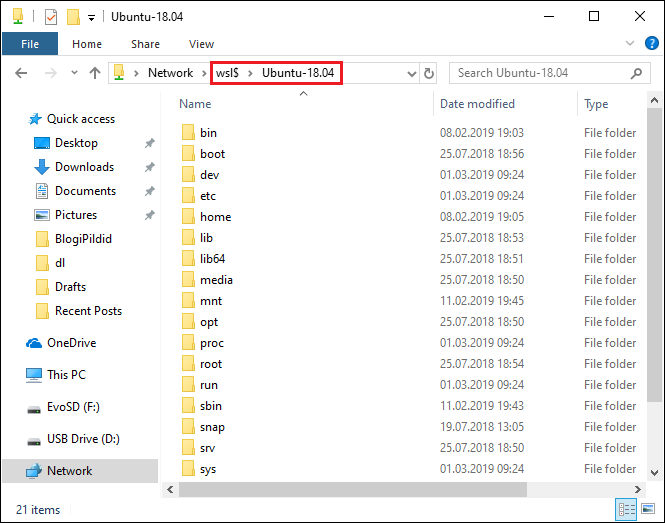Click the pin icon beside Documents
Screen dimensions: 665x523
150,191
